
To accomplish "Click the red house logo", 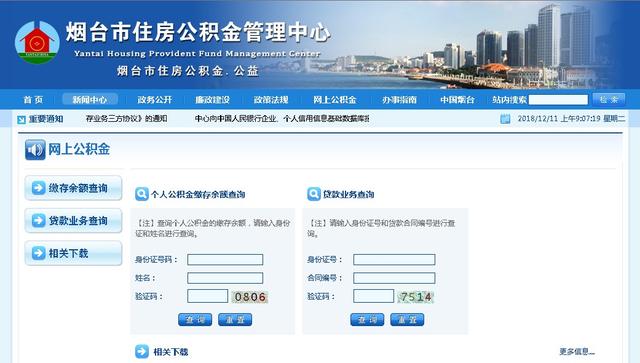I will (37, 42).
